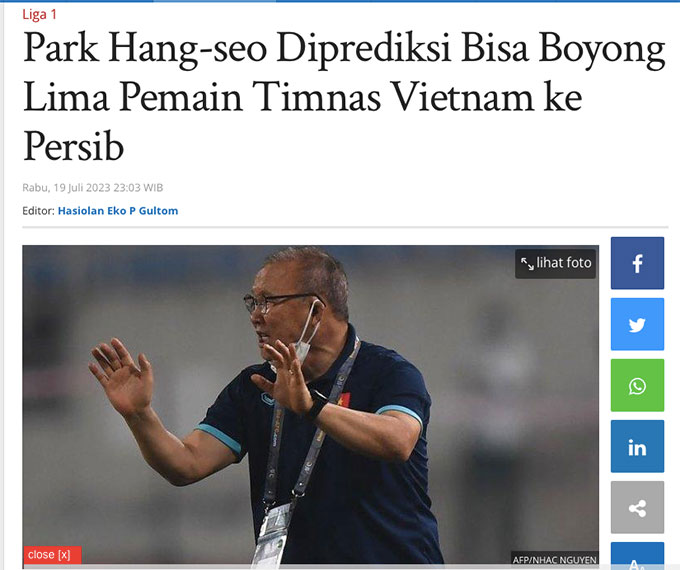Click the AFP/NHAC NGUYEN photo credit
The height and width of the screenshot is (570, 680).
click(x=554, y=560)
